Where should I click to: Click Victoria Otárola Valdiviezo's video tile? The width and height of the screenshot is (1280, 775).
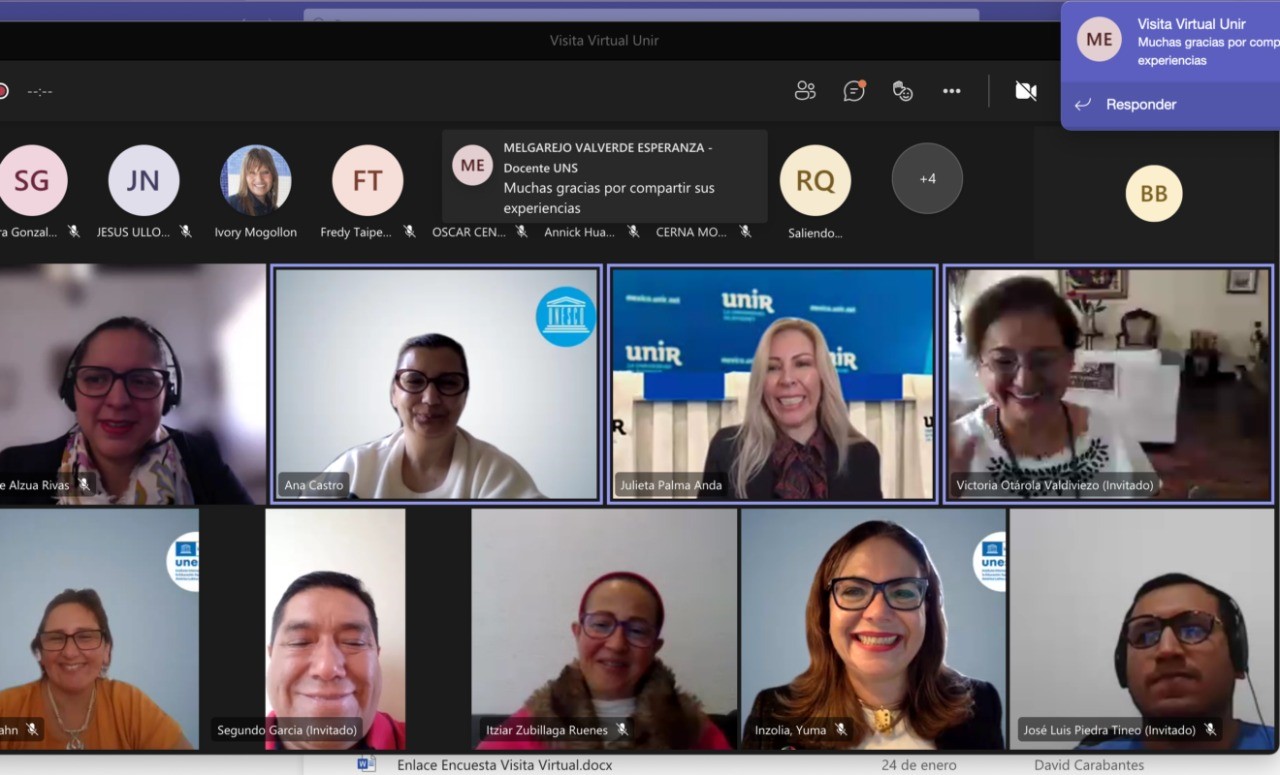click(x=1108, y=383)
